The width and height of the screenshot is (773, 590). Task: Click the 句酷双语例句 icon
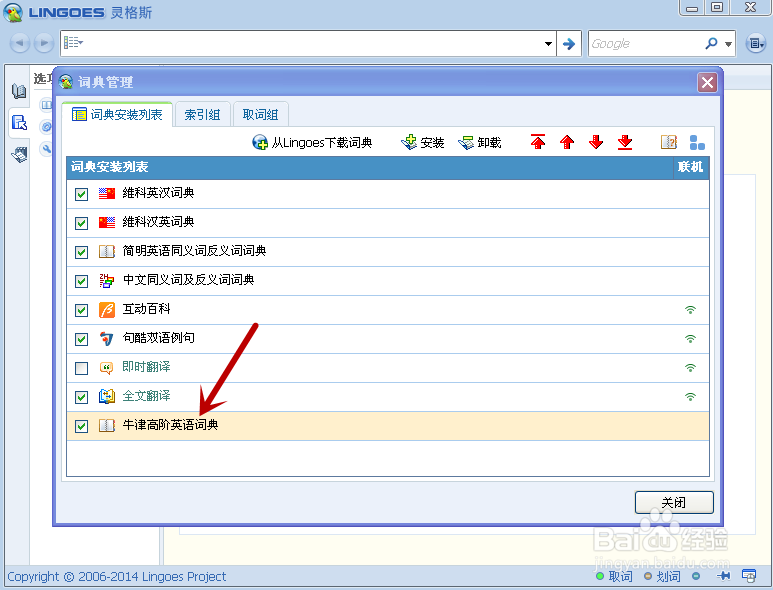click(106, 339)
